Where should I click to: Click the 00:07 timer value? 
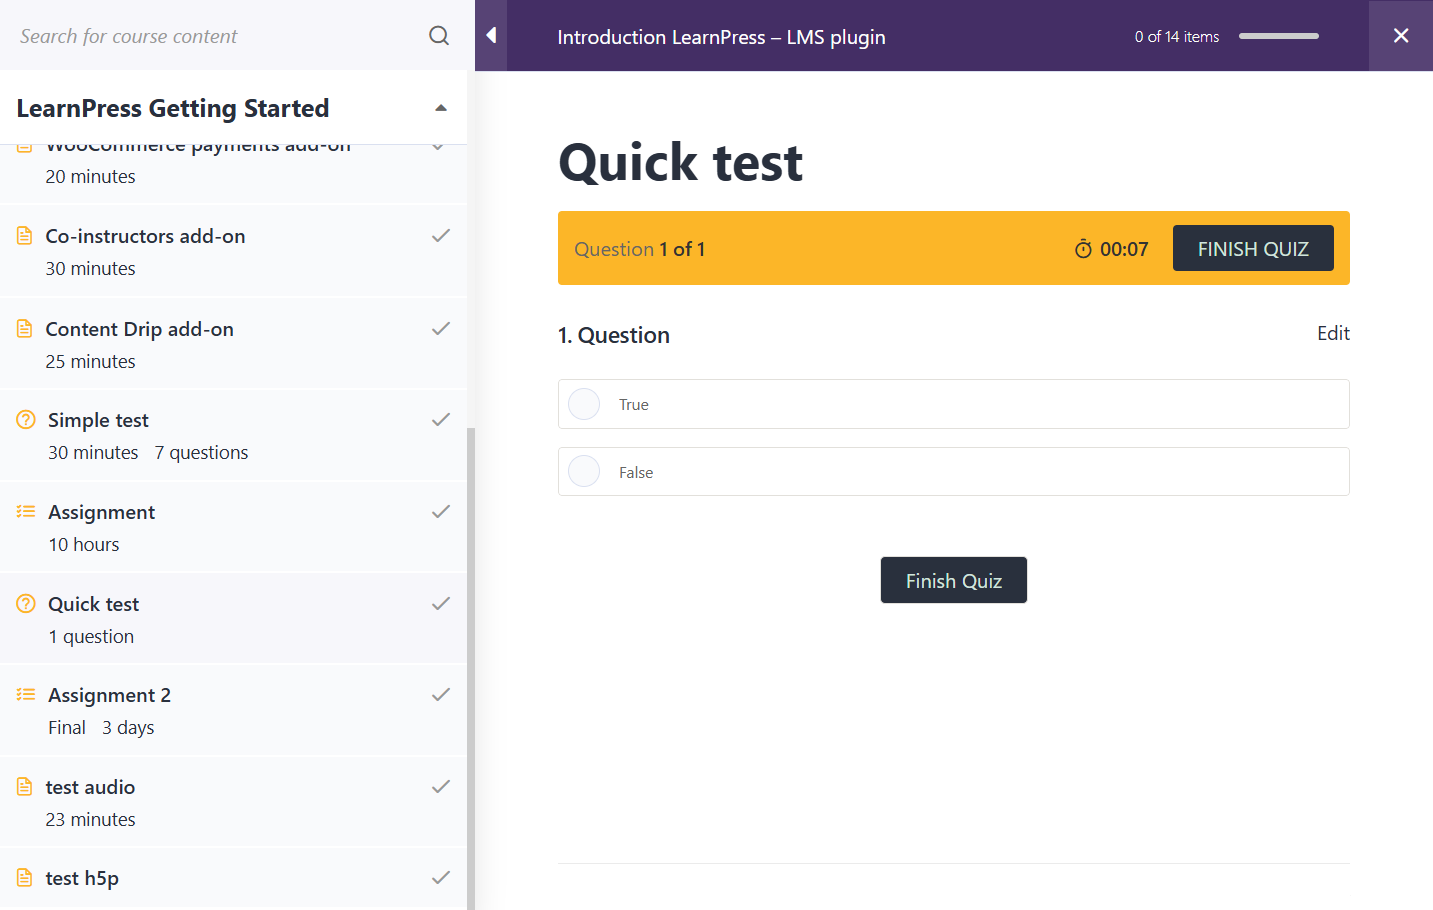[x=1124, y=249]
